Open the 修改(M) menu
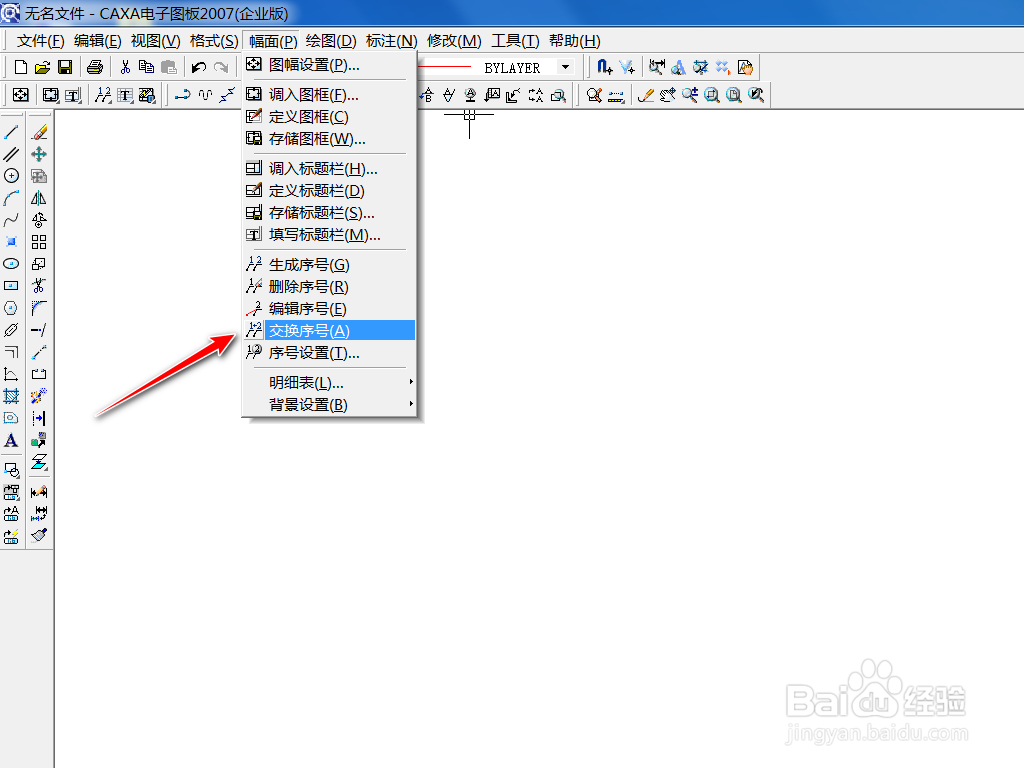Screen dimensions: 1024x768 (x=454, y=41)
